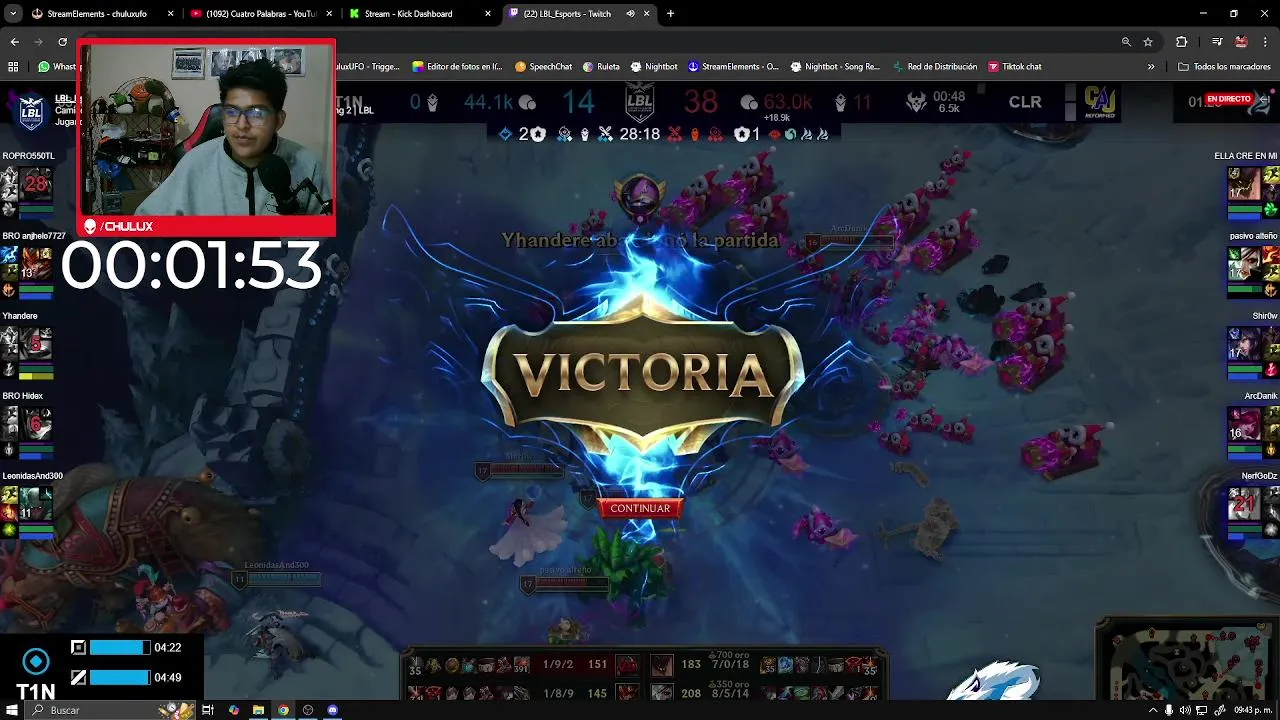Click the game minimap
Viewport: 1280px width, 720px height.
[1188, 660]
